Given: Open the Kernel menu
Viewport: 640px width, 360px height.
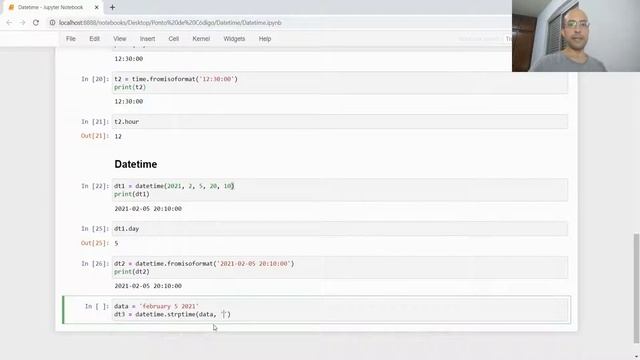Looking at the screenshot, I should pos(201,39).
